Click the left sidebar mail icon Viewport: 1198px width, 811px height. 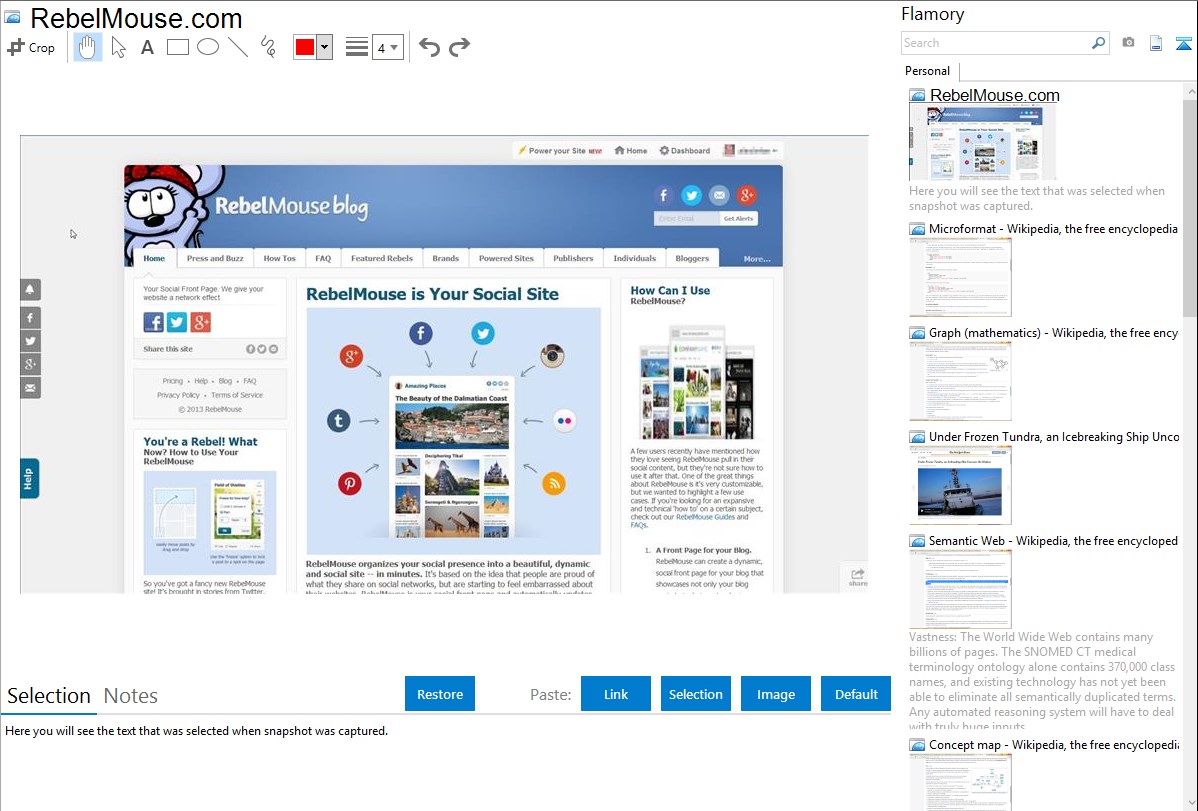[30, 388]
